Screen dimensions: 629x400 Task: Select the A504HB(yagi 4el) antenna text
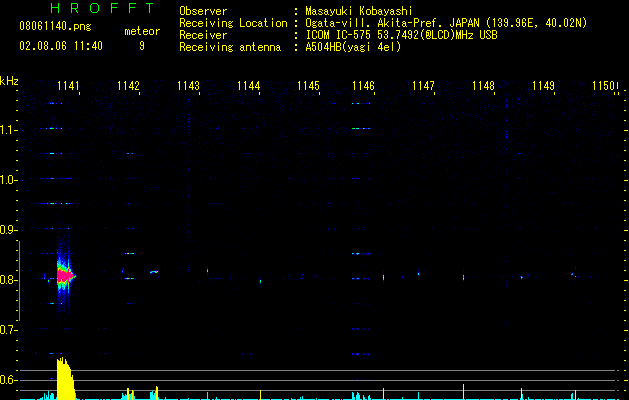(353, 47)
